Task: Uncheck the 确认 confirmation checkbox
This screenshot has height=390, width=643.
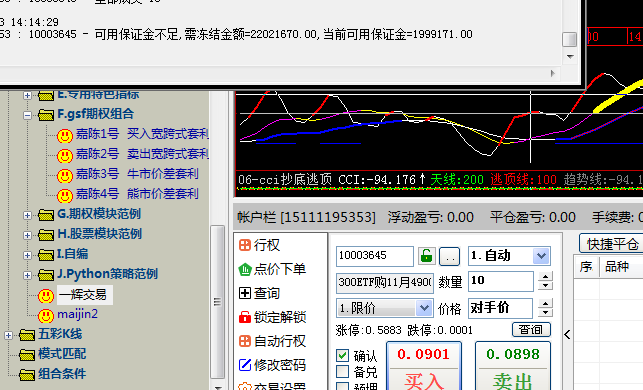Action: [x=342, y=355]
